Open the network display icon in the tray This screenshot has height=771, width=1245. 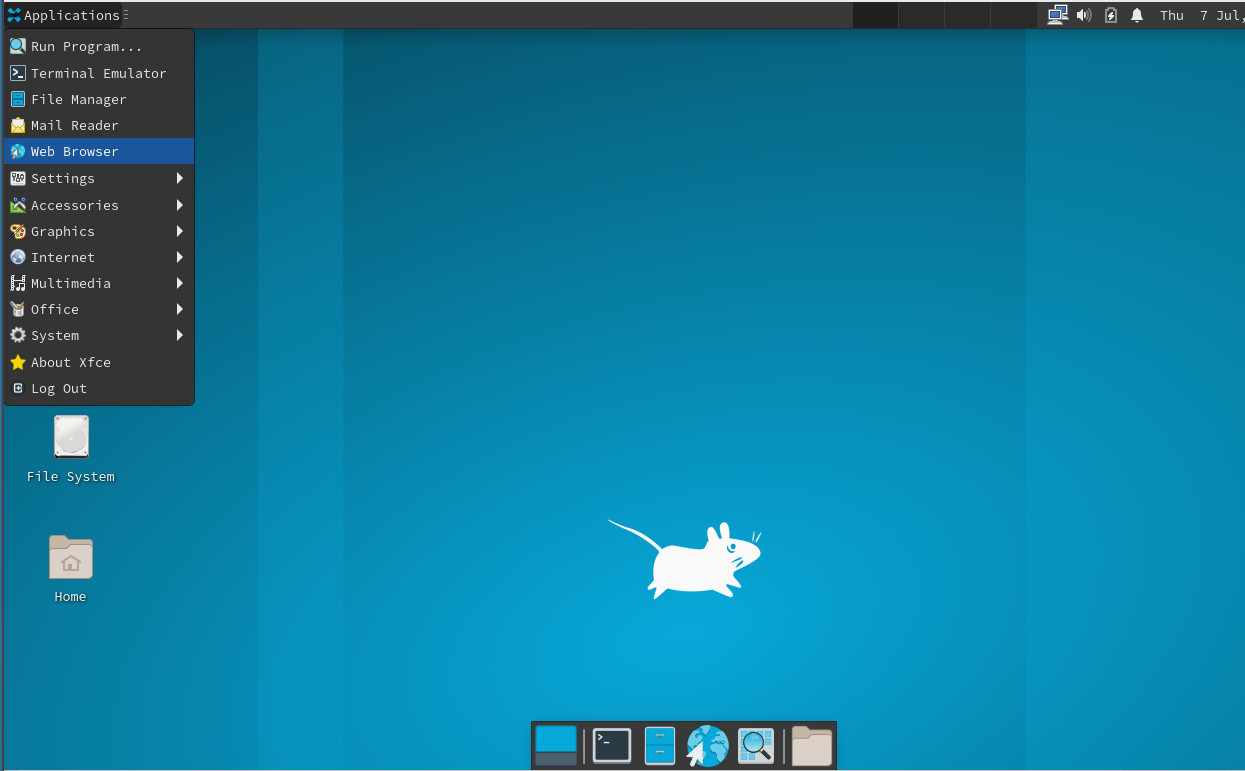pos(1057,15)
